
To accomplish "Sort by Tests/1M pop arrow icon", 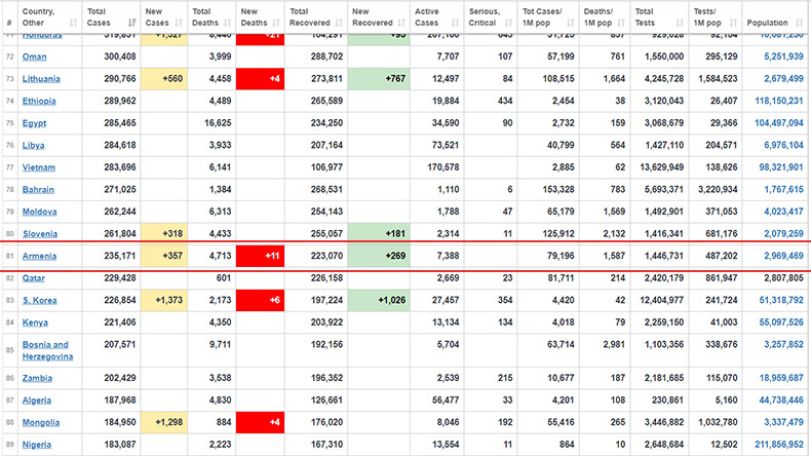I will point(733,23).
